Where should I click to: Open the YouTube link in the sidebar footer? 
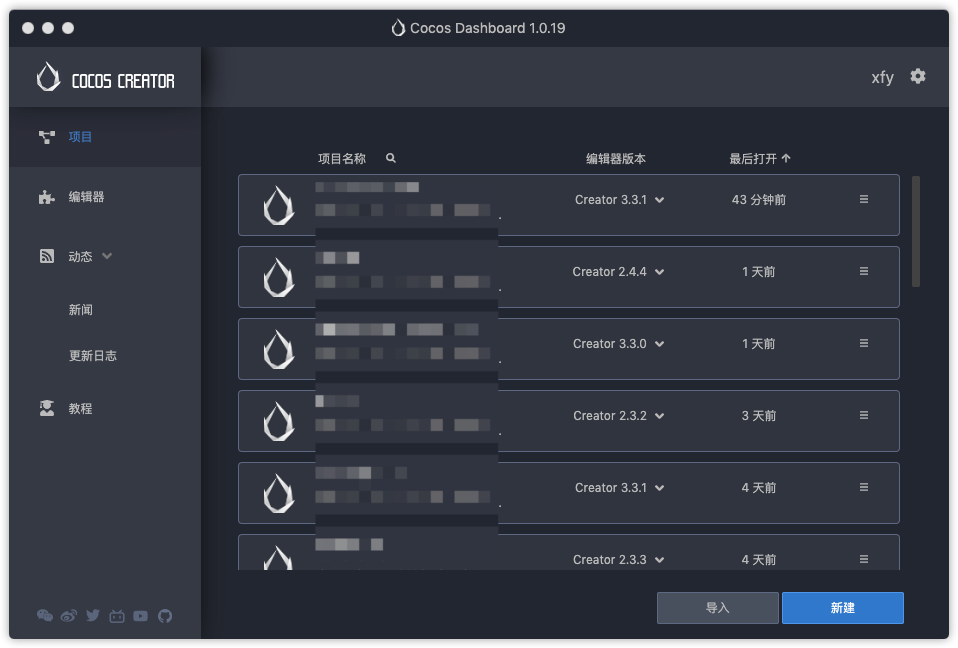tap(141, 616)
